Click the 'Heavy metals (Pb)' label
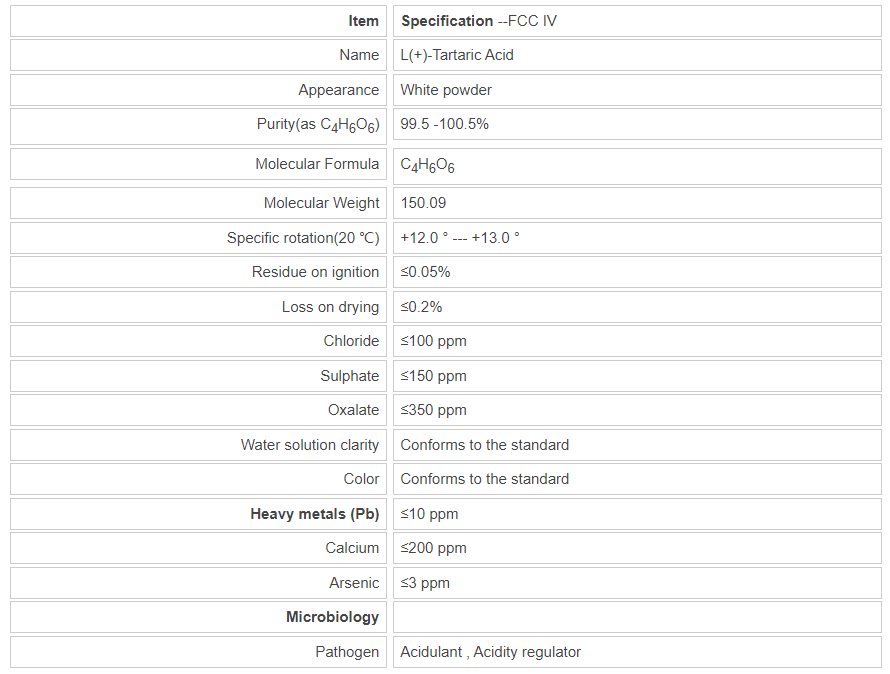Image resolution: width=890 pixels, height=674 pixels. point(314,514)
